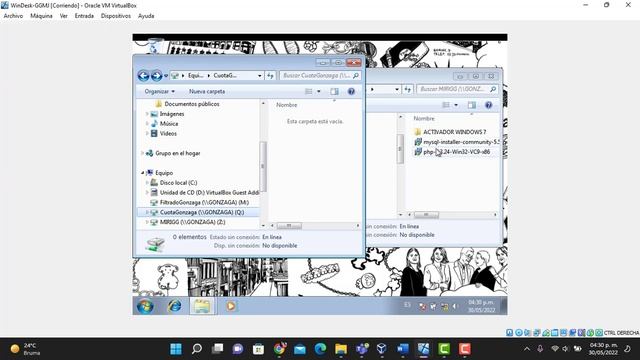This screenshot has height=360, width=640.
Task: Open guest taskbar clock 04:30 p.m.
Action: (481, 306)
